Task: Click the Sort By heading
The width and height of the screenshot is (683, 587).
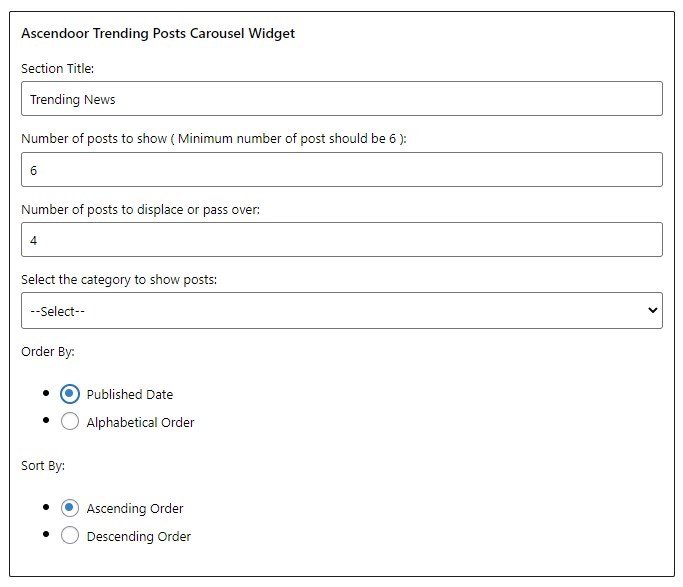Action: click(43, 466)
